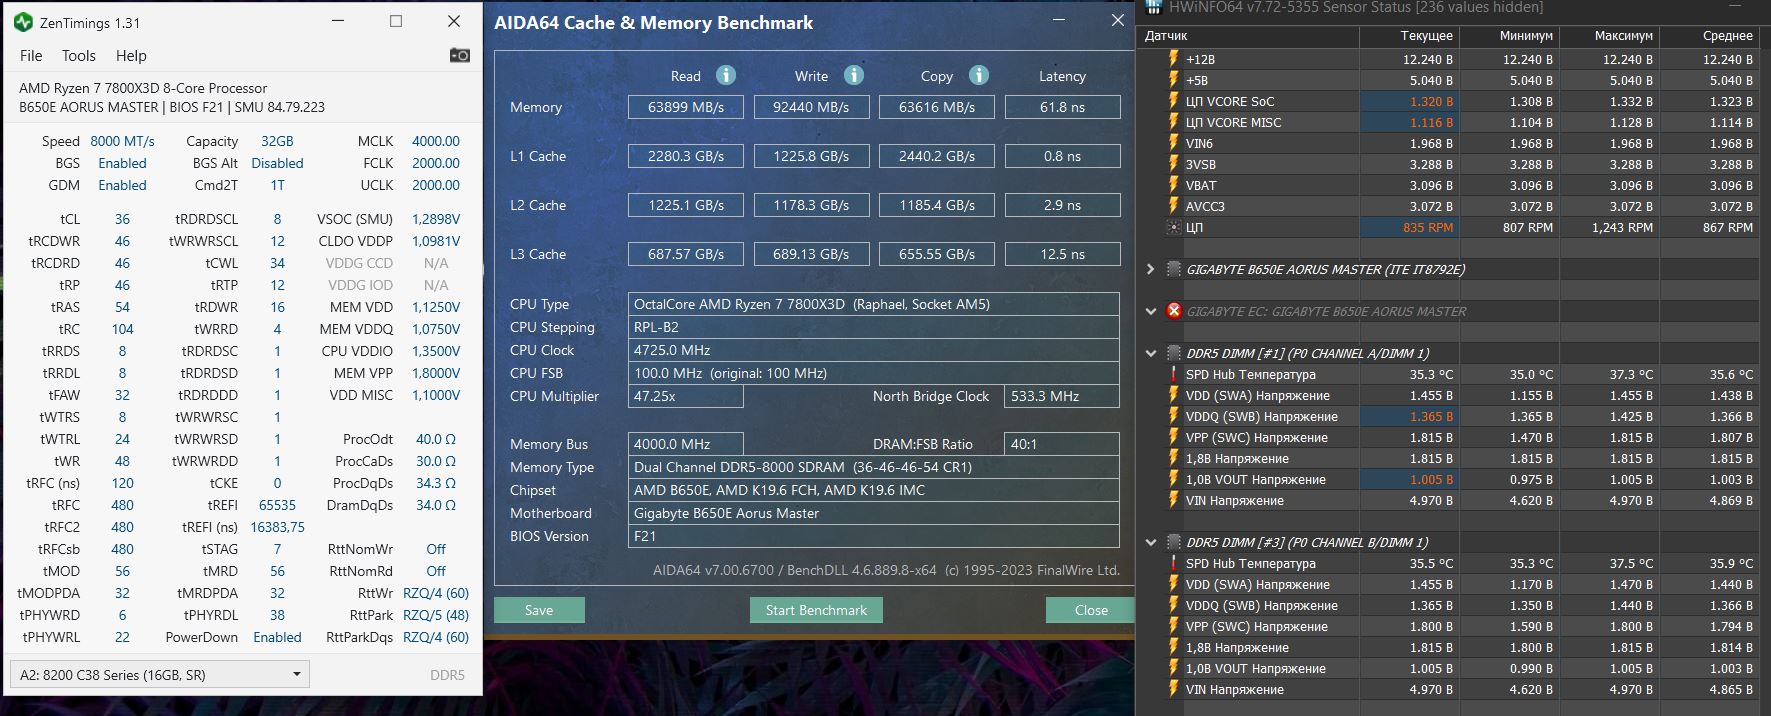Click the L3 Cache Latency 12.5 ns field
The height and width of the screenshot is (716, 1771).
coord(1062,254)
